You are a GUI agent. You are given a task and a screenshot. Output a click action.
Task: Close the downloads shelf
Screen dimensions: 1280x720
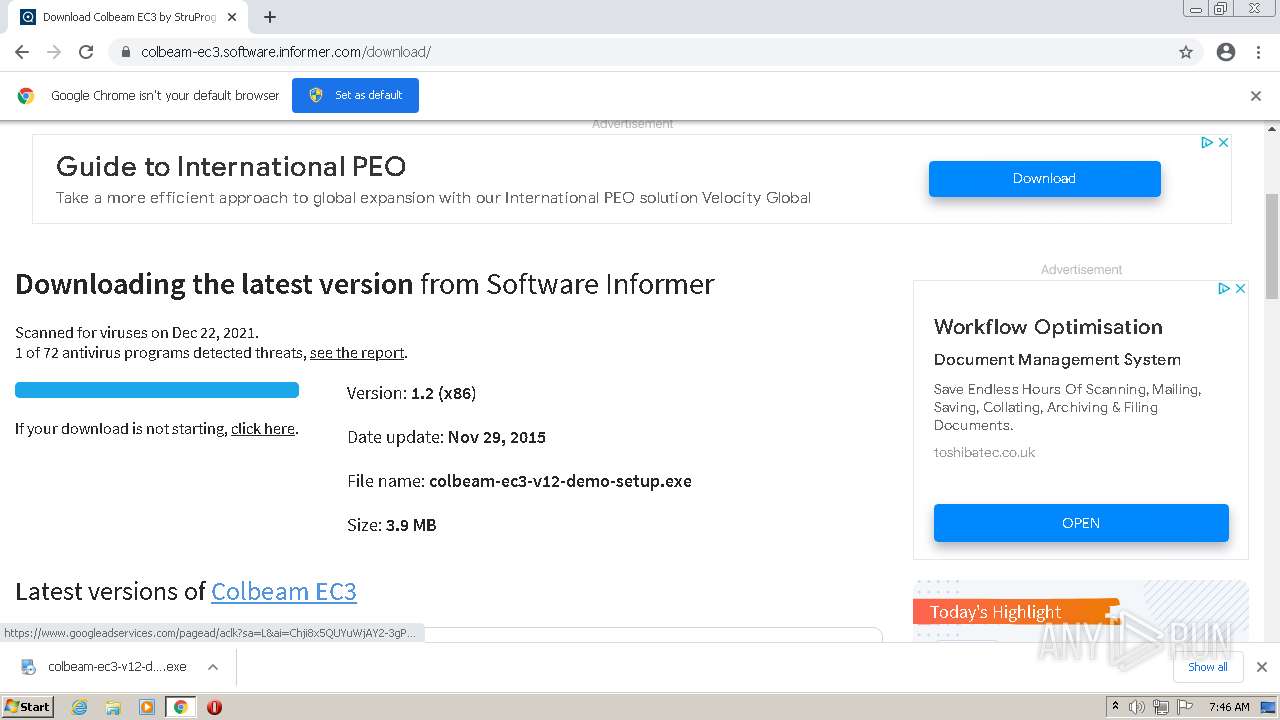coord(1262,667)
